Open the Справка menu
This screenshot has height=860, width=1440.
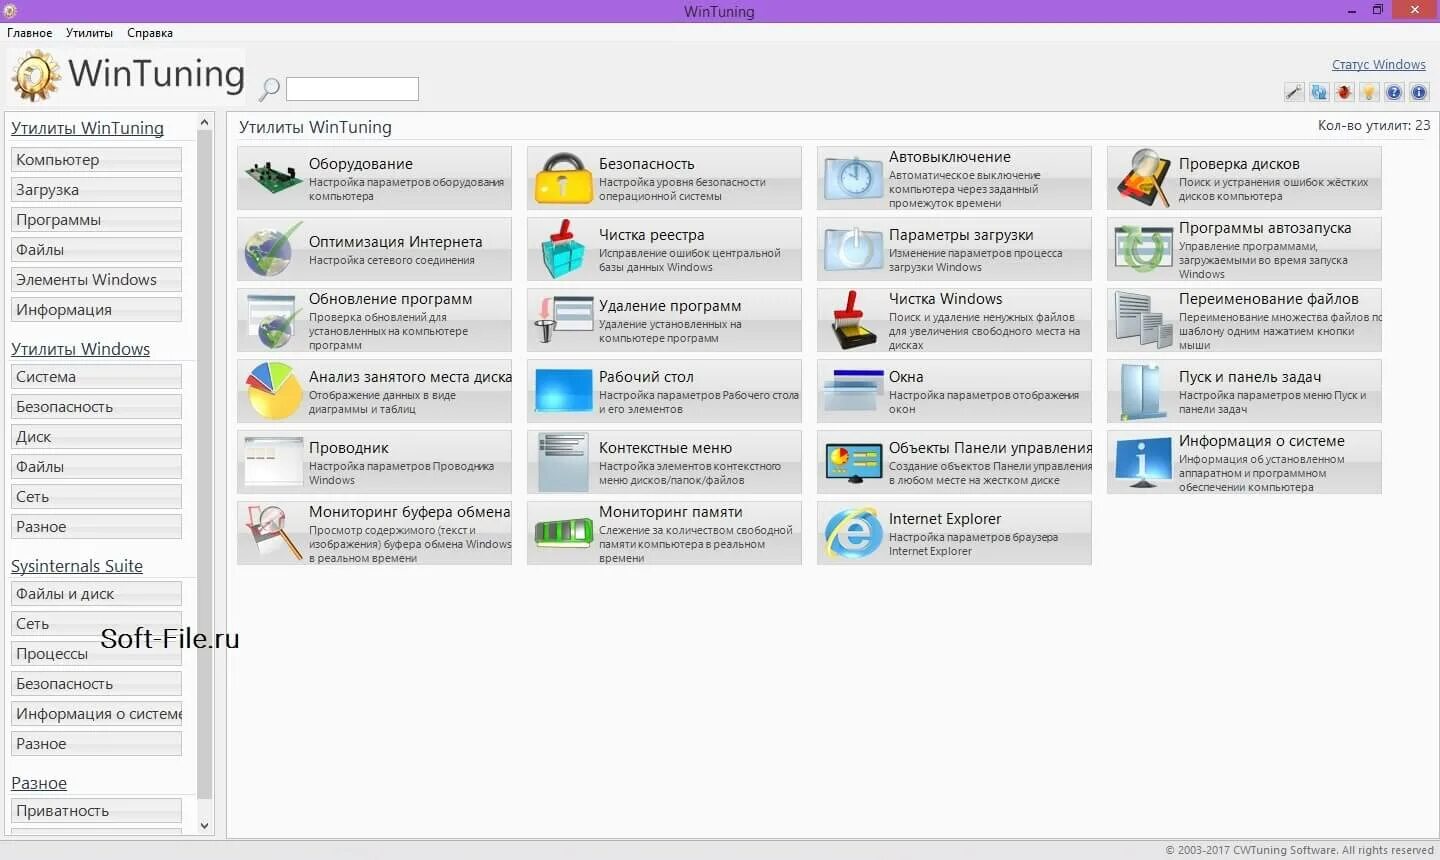(150, 33)
